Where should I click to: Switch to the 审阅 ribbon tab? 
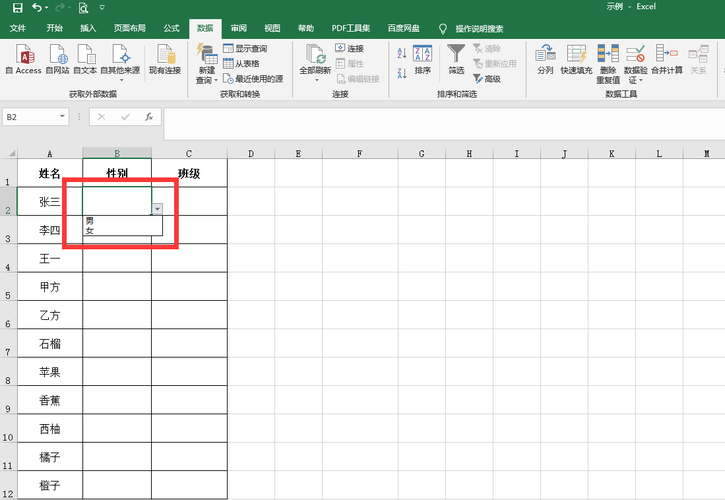(239, 28)
